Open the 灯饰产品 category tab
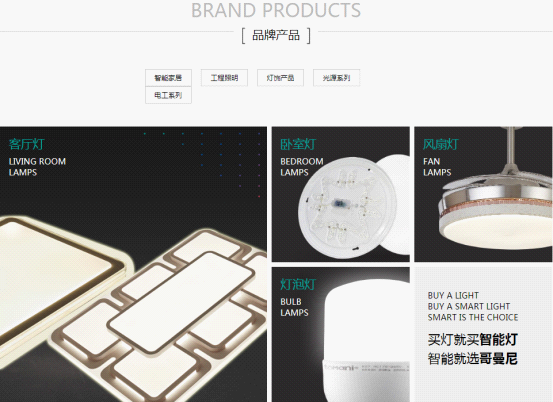This screenshot has height=402, width=553. (x=280, y=78)
